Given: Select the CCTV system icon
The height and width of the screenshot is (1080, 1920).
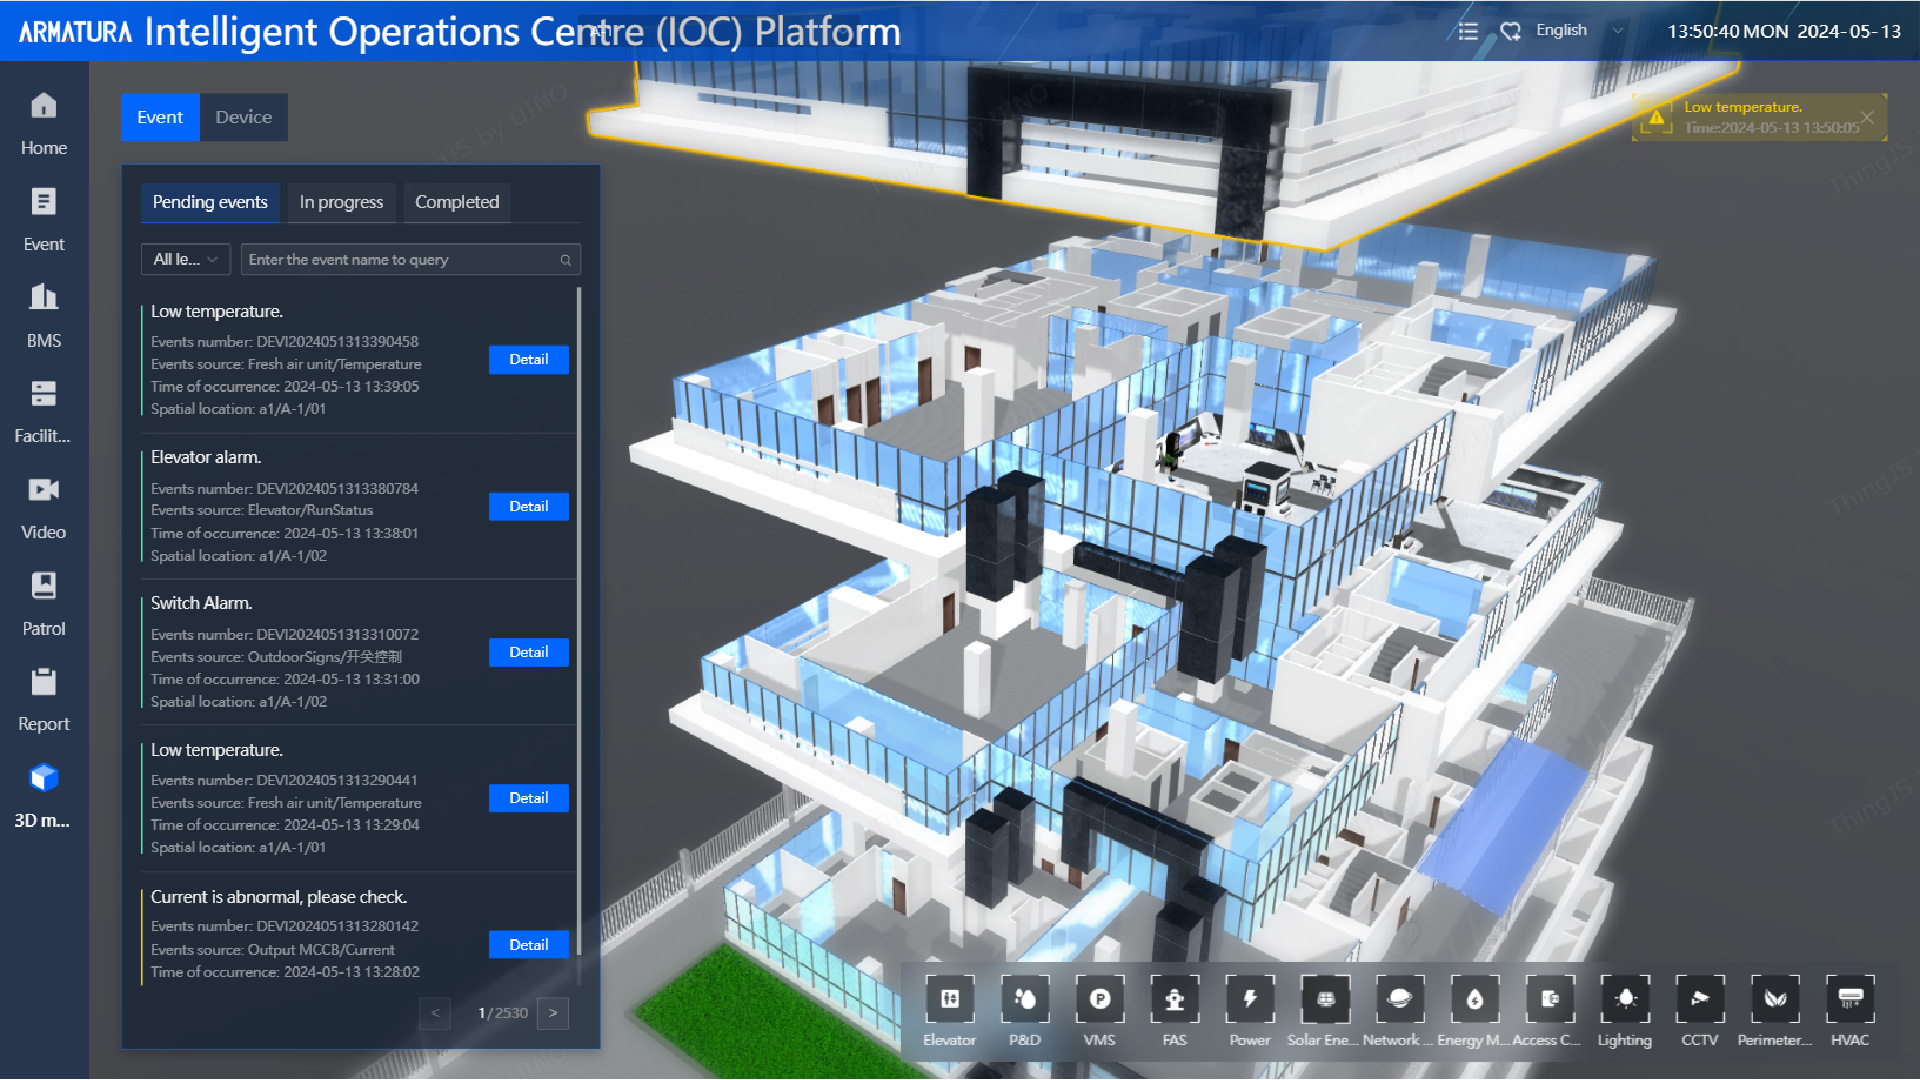Looking at the screenshot, I should pos(1699,999).
